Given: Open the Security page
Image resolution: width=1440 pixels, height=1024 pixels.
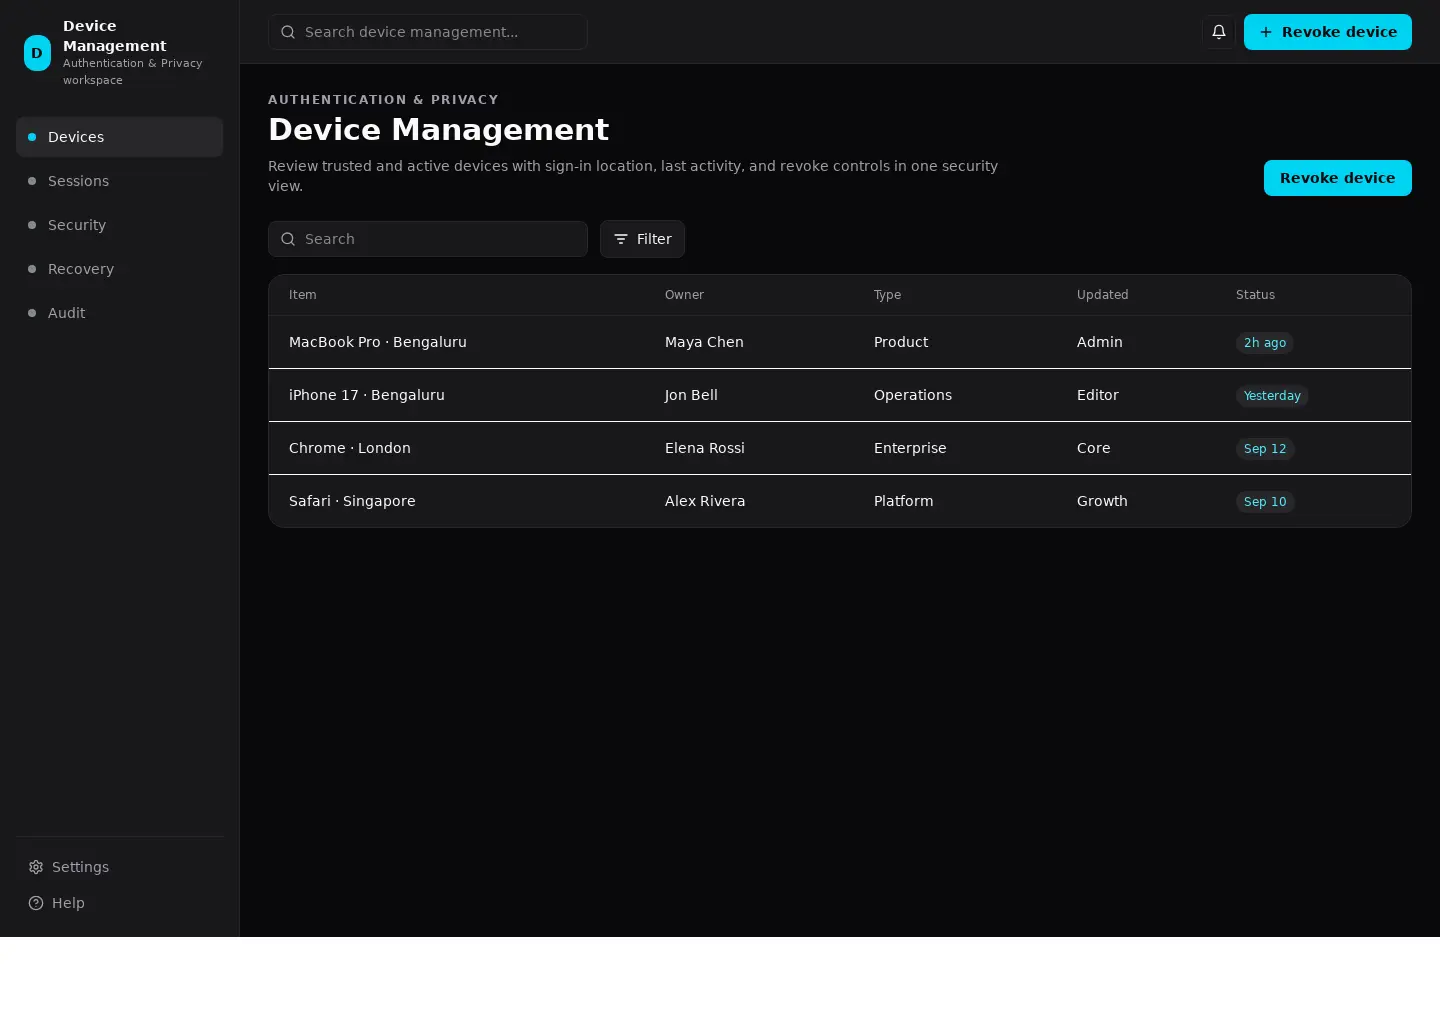Looking at the screenshot, I should click(x=119, y=225).
